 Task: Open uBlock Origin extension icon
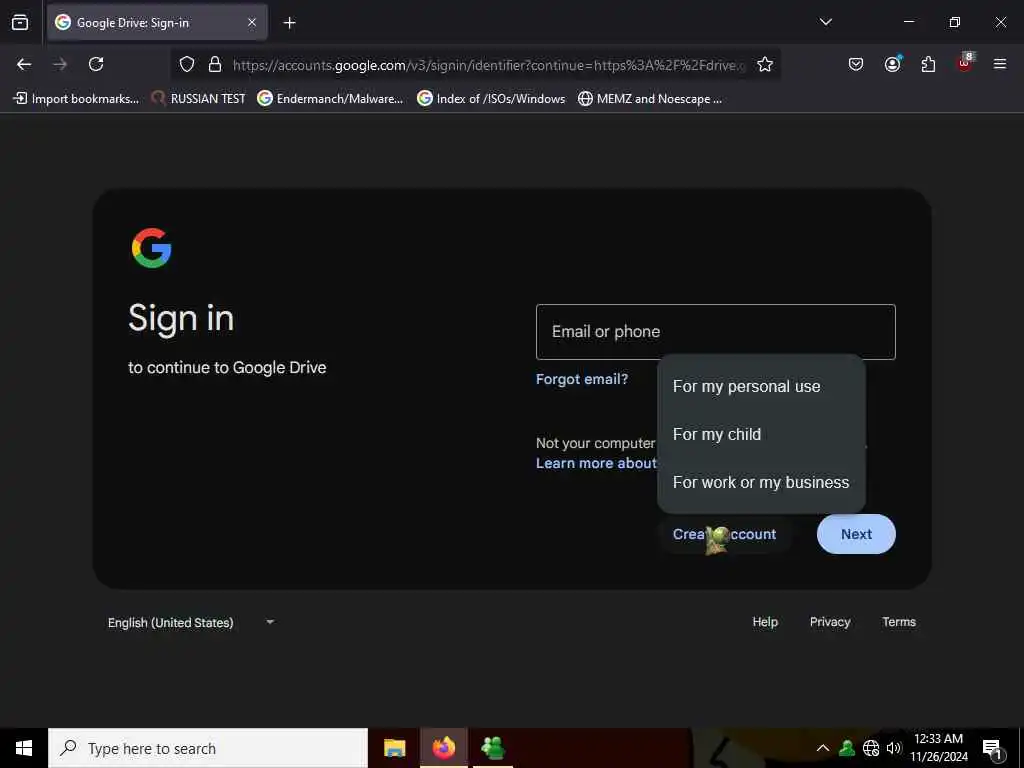pos(965,63)
